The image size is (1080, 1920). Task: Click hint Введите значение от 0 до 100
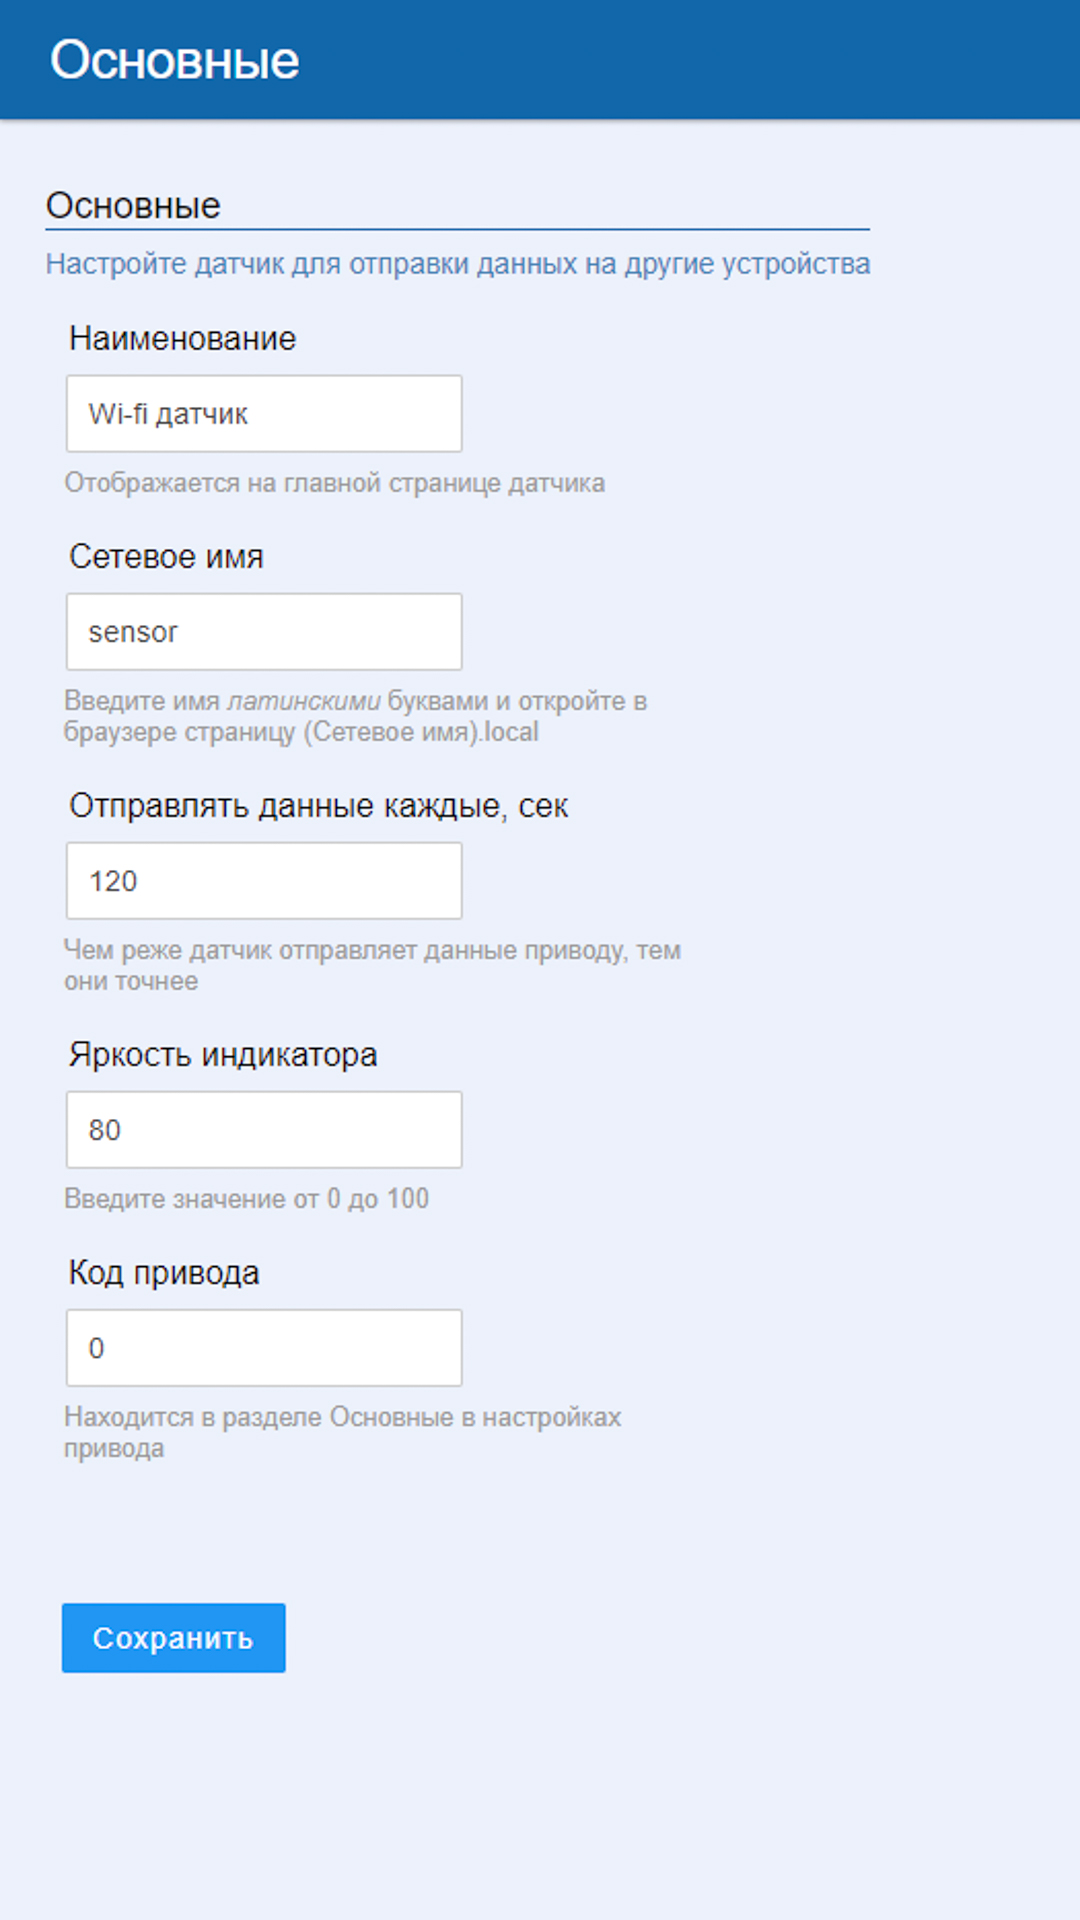[246, 1199]
